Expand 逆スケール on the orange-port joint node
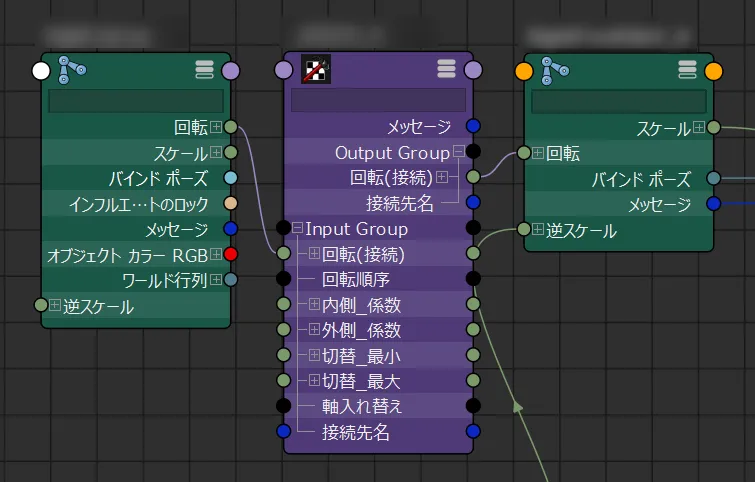 [x=538, y=229]
